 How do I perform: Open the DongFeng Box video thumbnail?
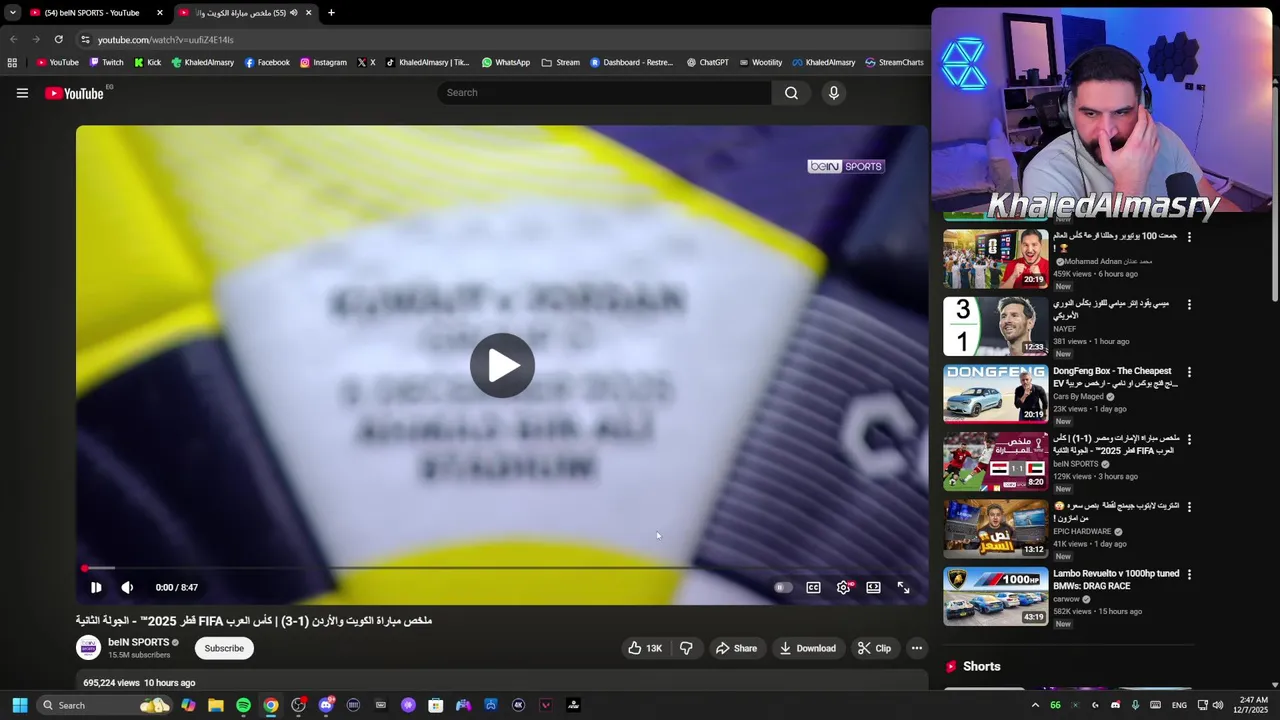coord(995,393)
